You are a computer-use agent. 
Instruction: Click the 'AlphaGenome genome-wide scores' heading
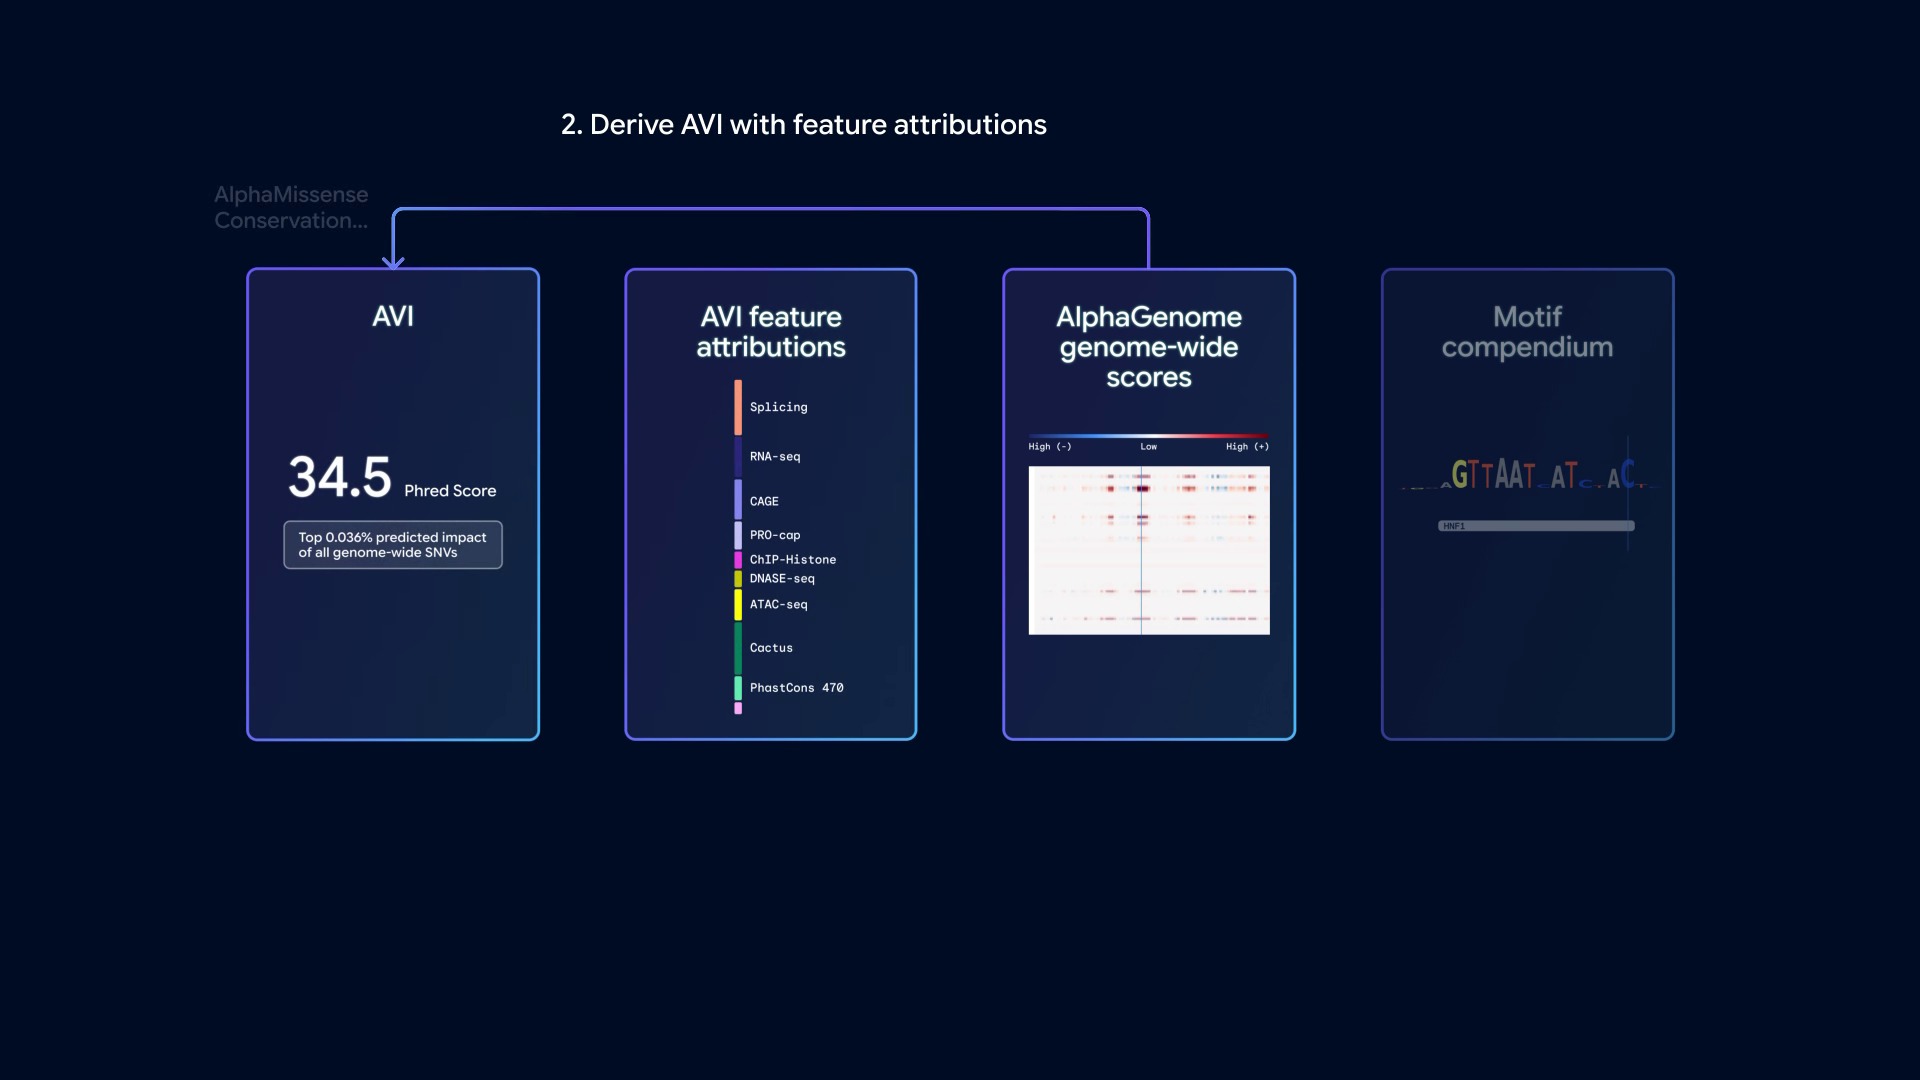click(x=1149, y=347)
